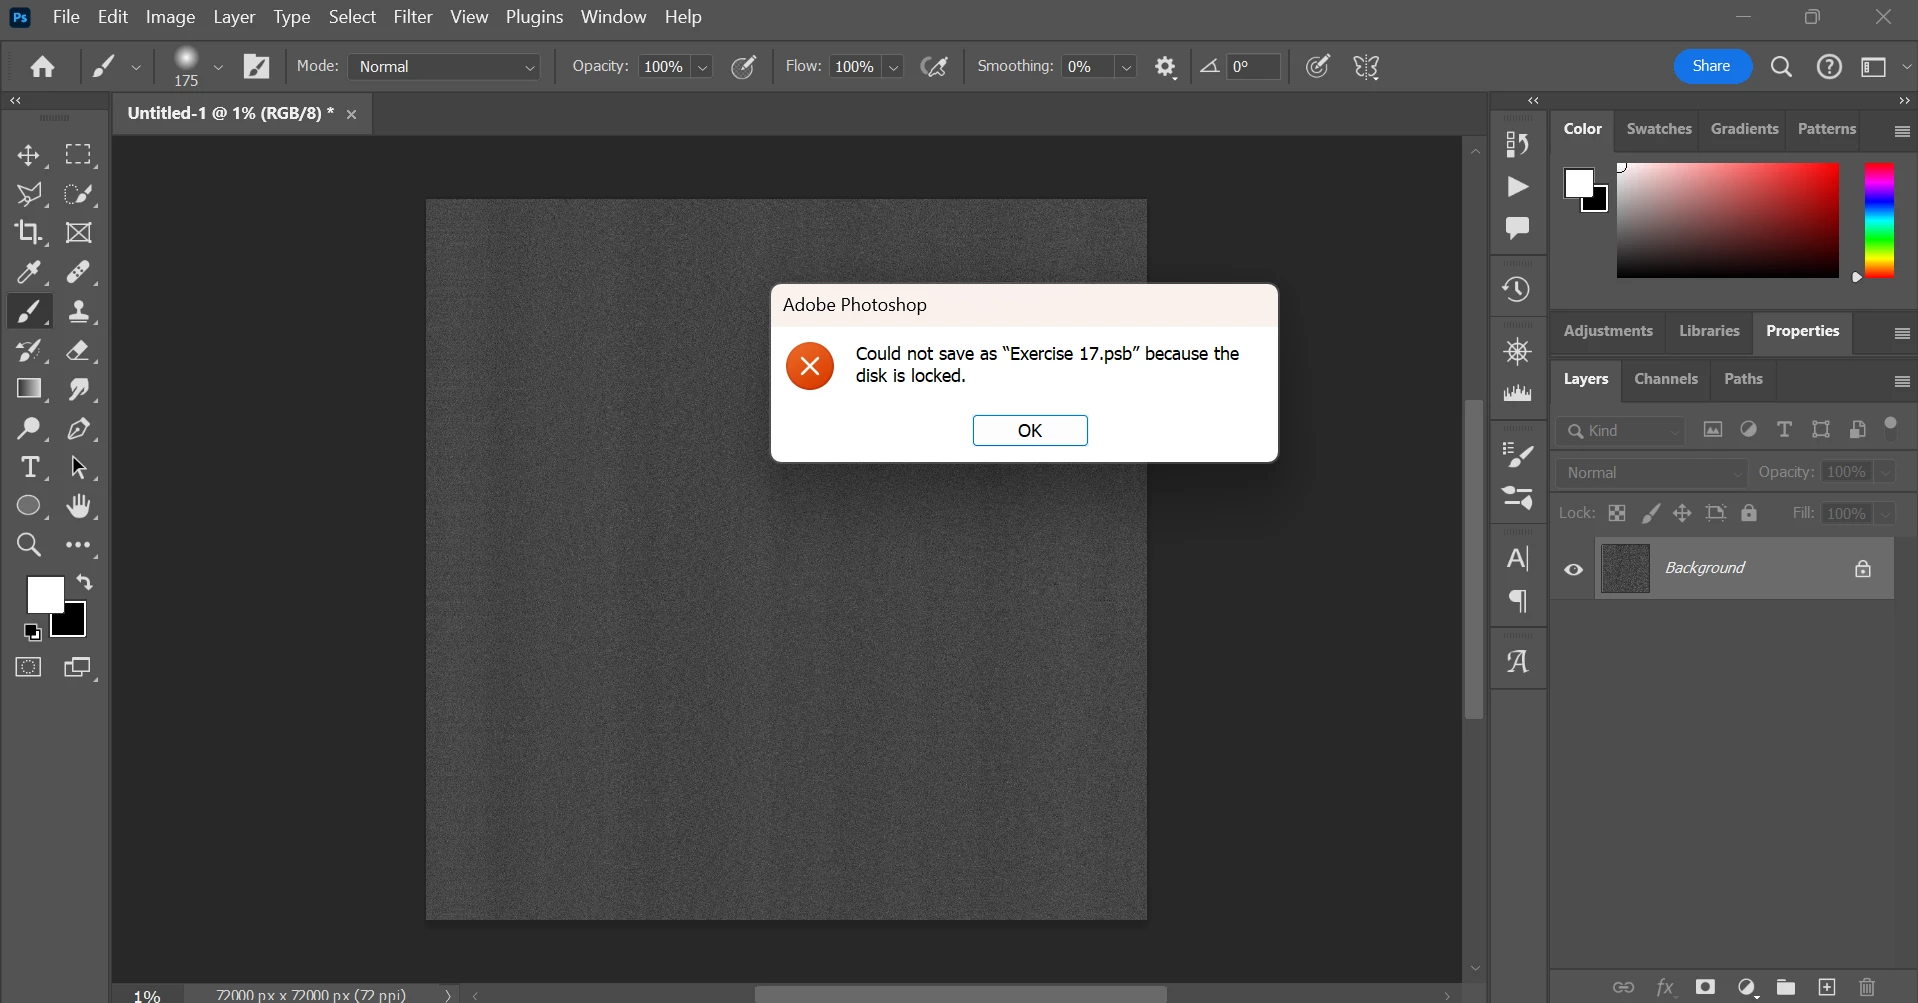Select the Frame tool
Viewport: 1918px width, 1003px height.
point(79,233)
